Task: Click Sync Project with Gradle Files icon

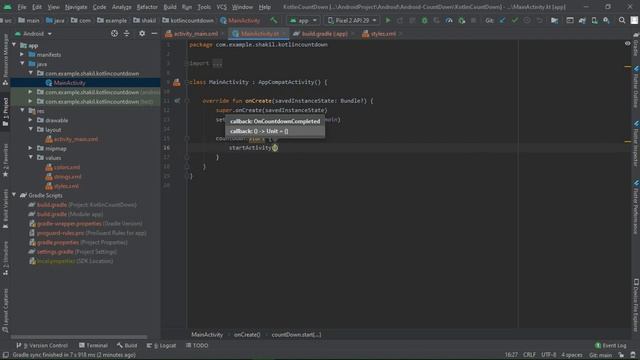Action: (x=582, y=20)
